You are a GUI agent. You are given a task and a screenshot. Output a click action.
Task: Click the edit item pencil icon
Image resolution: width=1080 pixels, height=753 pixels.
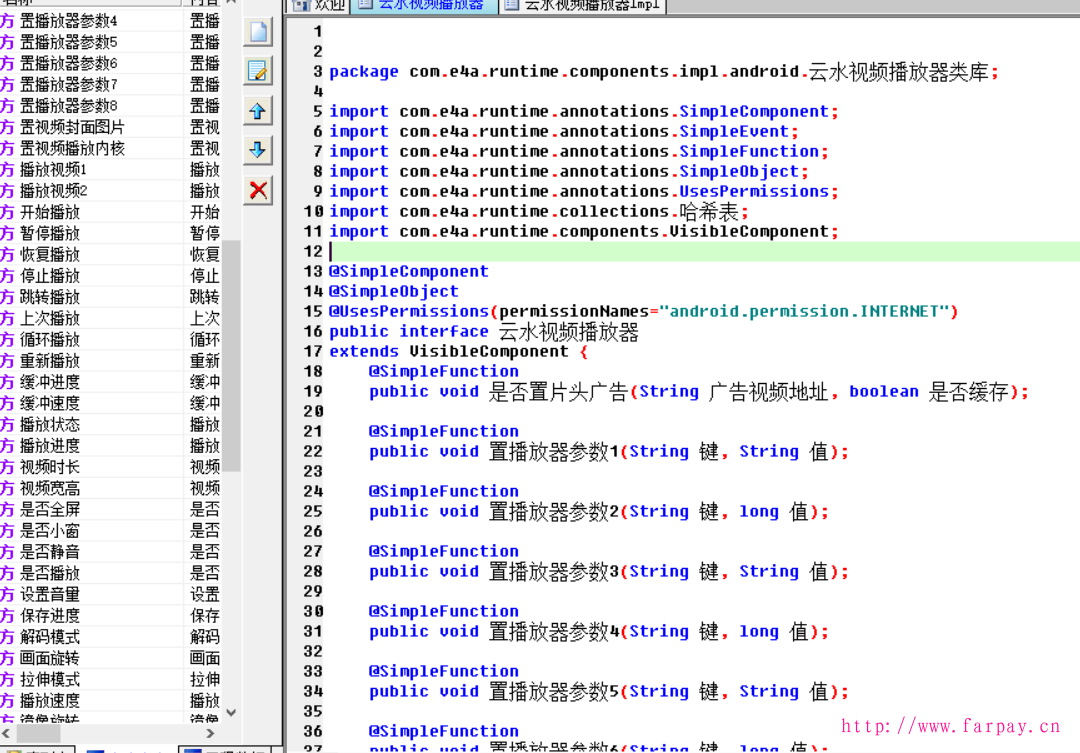tap(259, 71)
